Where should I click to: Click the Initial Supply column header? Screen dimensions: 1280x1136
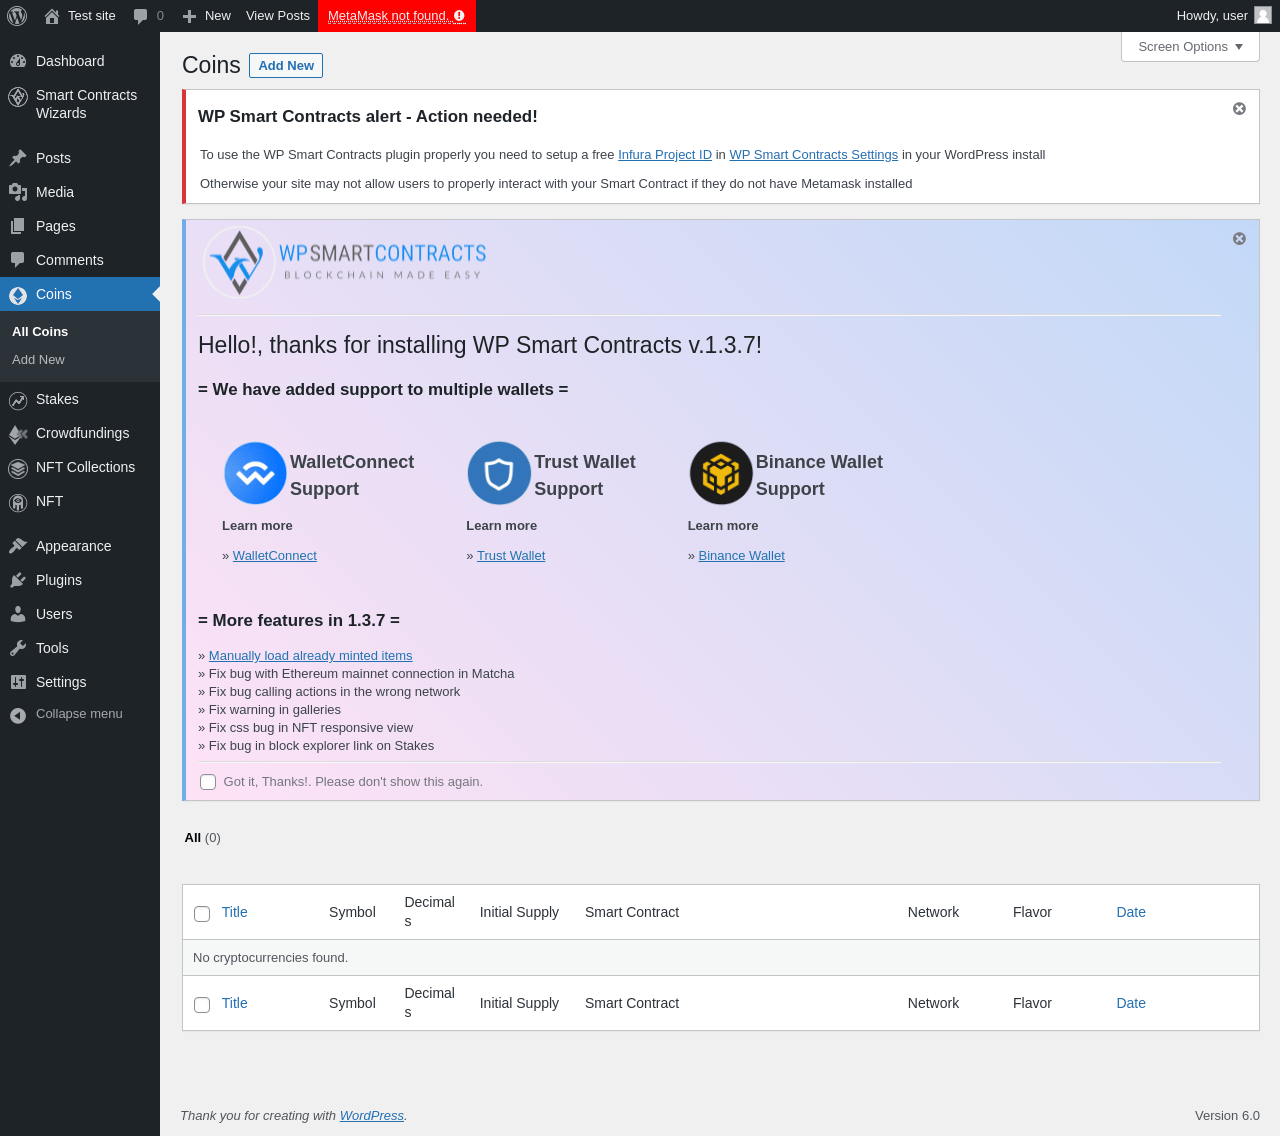pos(519,912)
